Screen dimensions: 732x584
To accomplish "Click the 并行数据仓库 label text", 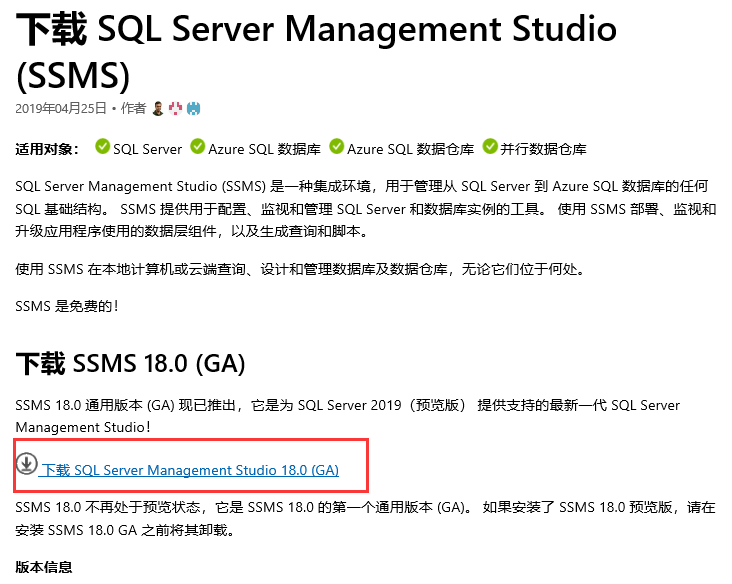I will click(543, 149).
